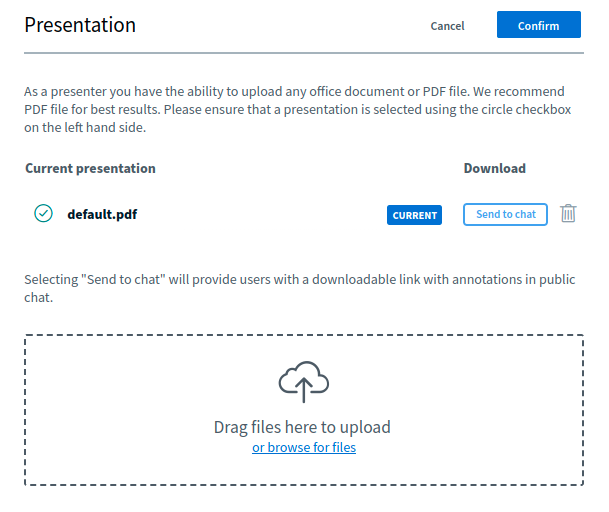Screen dimensions: 609x512
Task: Click the default.pdf file name
Action: coord(102,214)
